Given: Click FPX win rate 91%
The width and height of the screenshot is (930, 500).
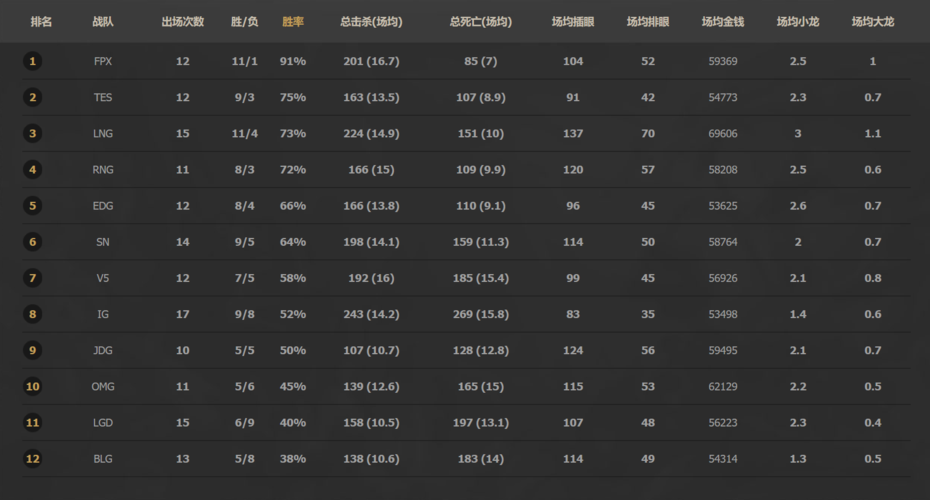Looking at the screenshot, I should (293, 61).
